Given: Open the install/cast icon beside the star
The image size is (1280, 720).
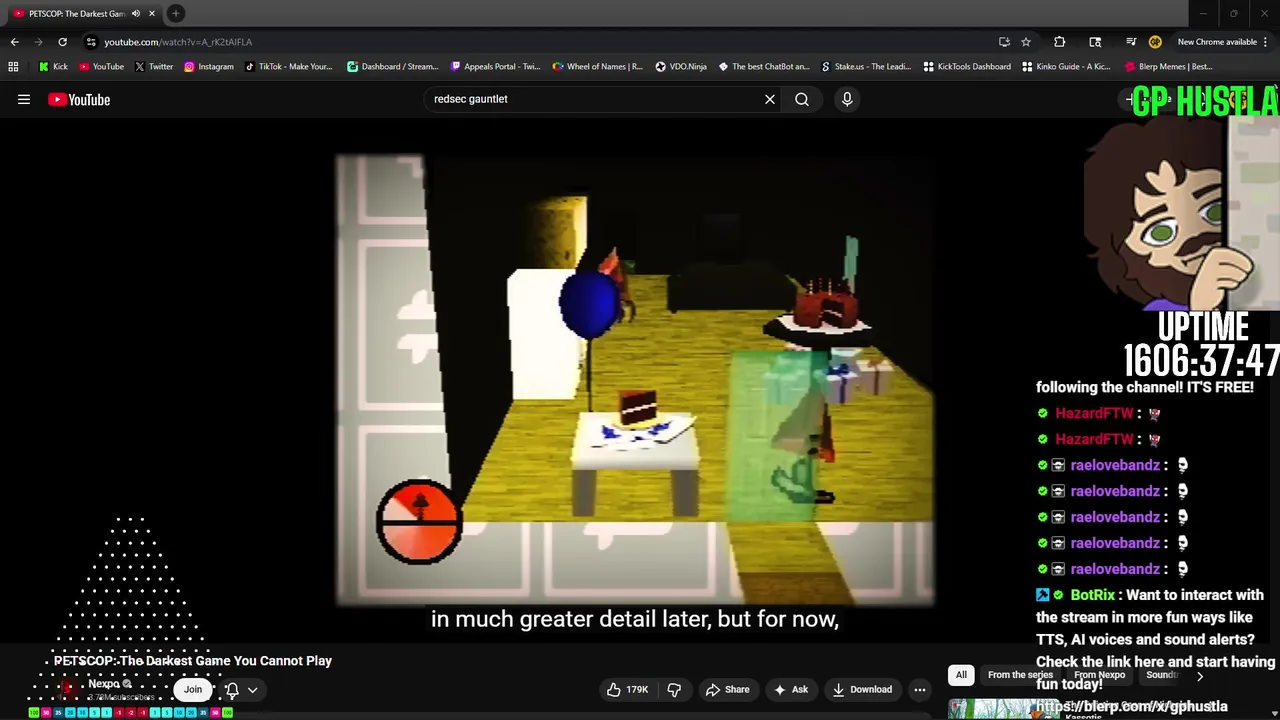Looking at the screenshot, I should 1004,42.
